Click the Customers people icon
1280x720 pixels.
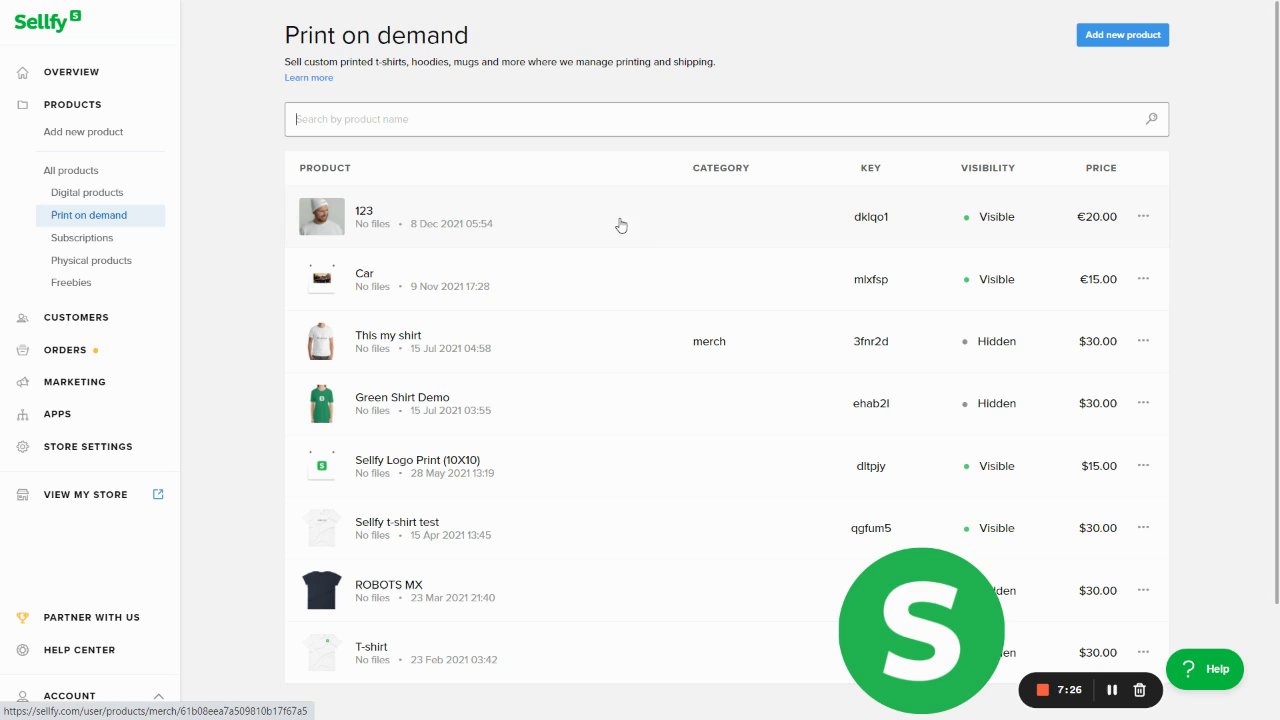pyautogui.click(x=23, y=317)
